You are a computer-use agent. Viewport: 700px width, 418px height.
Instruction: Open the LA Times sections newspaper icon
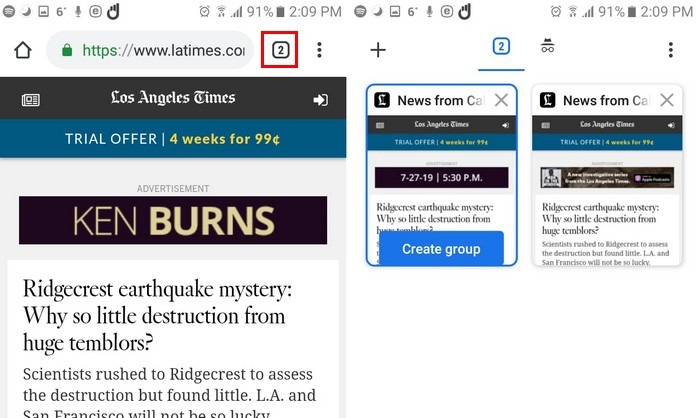31,100
